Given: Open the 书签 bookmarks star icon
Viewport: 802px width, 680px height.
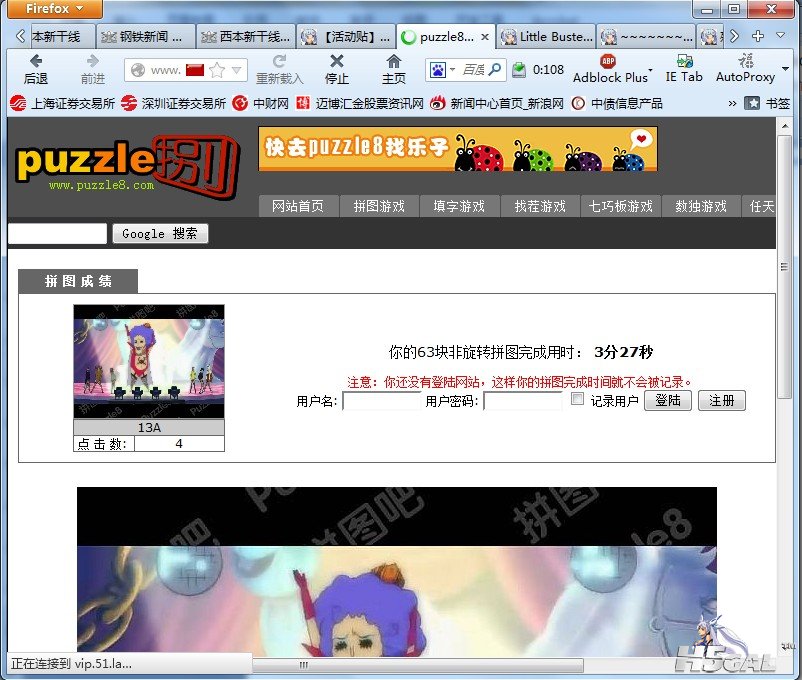Looking at the screenshot, I should pyautogui.click(x=751, y=103).
